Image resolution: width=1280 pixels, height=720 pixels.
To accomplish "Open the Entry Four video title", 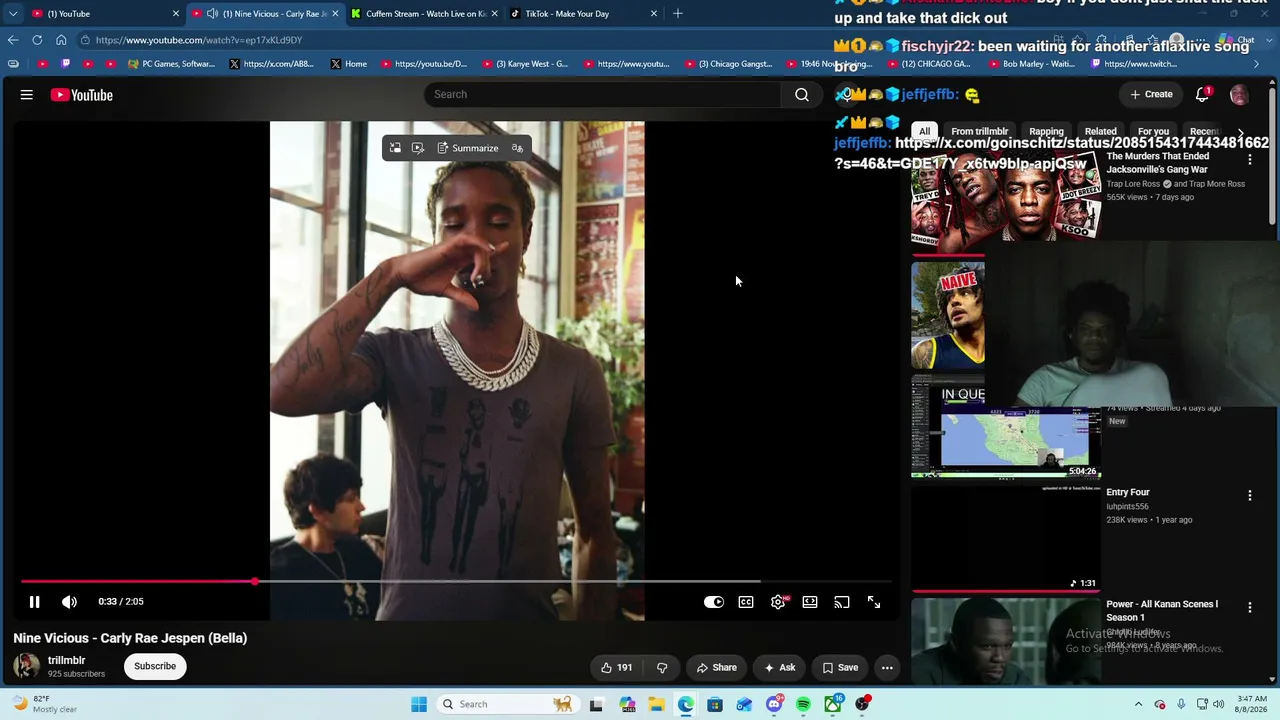I will (x=1128, y=492).
